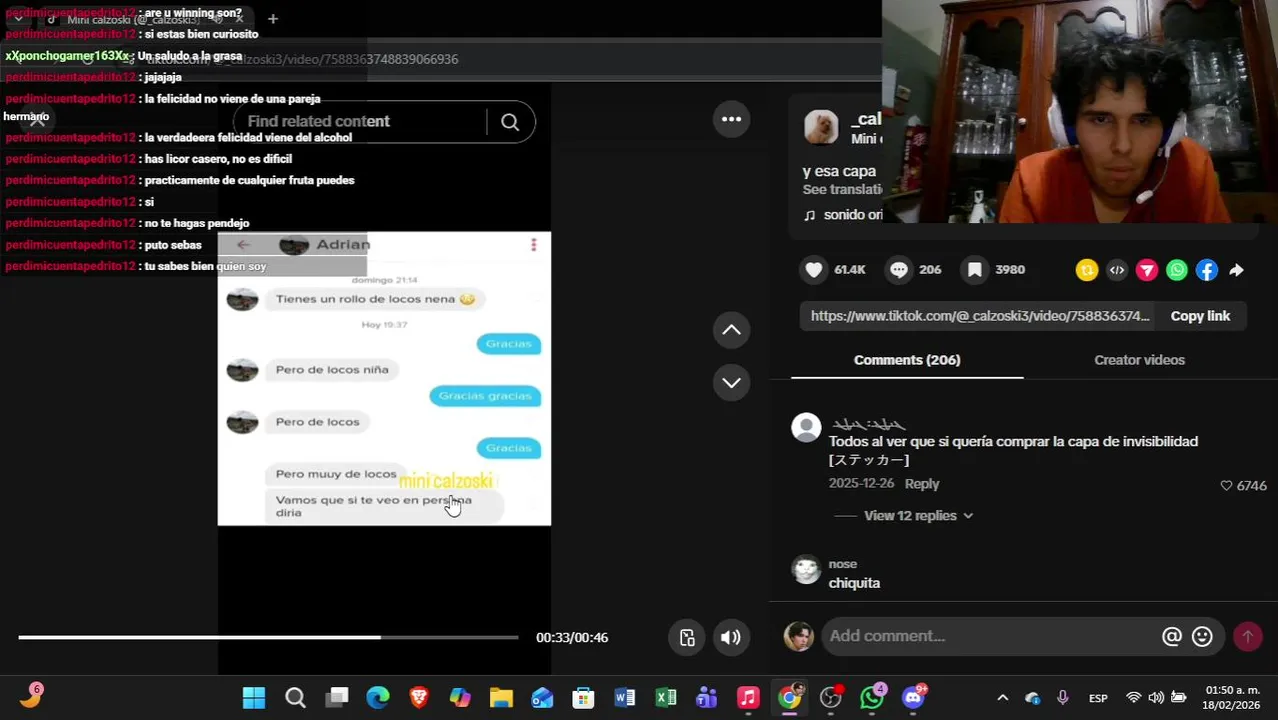1278x720 pixels.
Task: Go to previous video with up arrow
Action: coord(732,330)
